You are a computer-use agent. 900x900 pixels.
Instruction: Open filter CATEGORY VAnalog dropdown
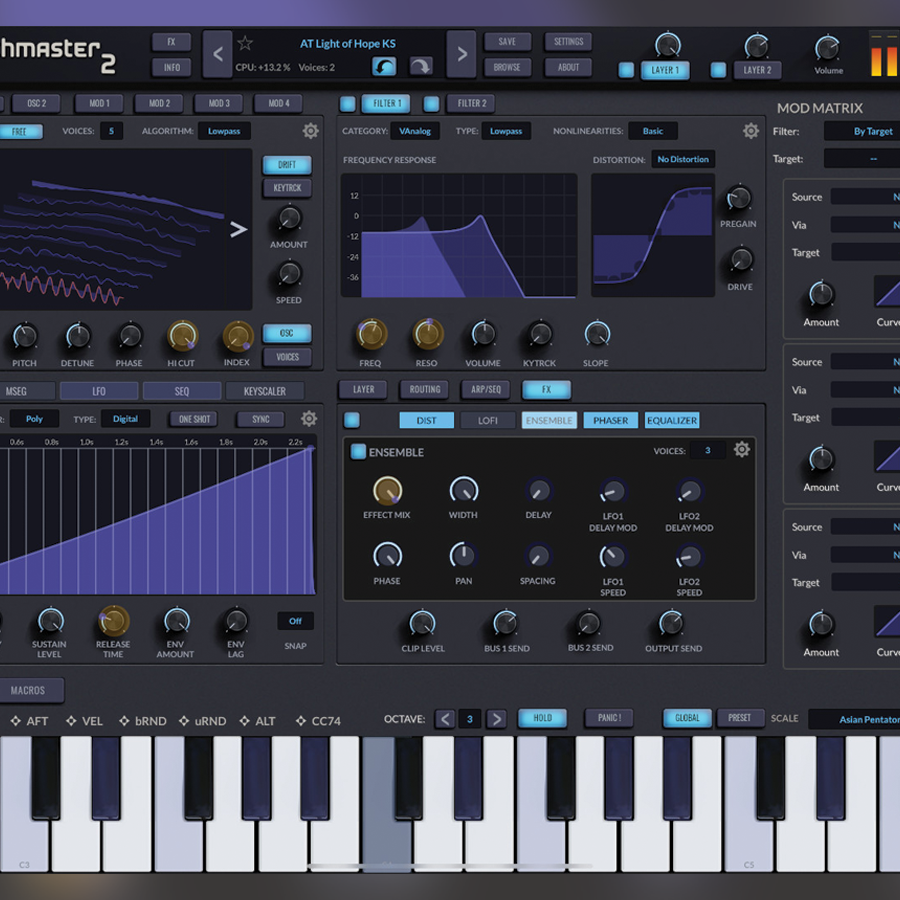[x=415, y=131]
